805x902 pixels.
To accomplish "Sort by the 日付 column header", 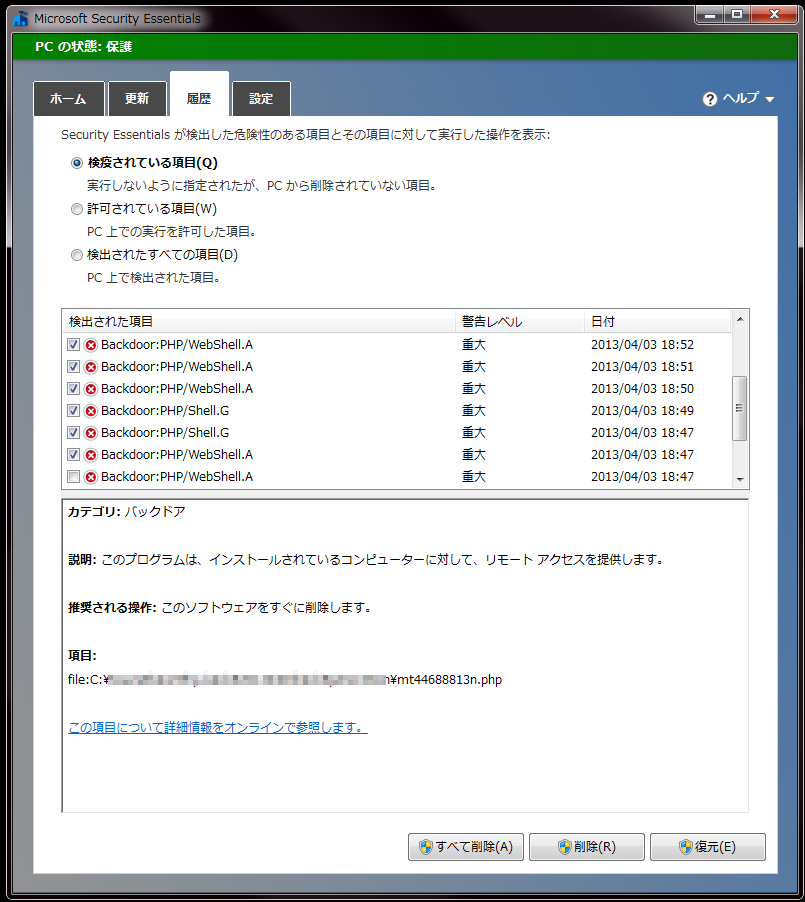I will (x=658, y=322).
